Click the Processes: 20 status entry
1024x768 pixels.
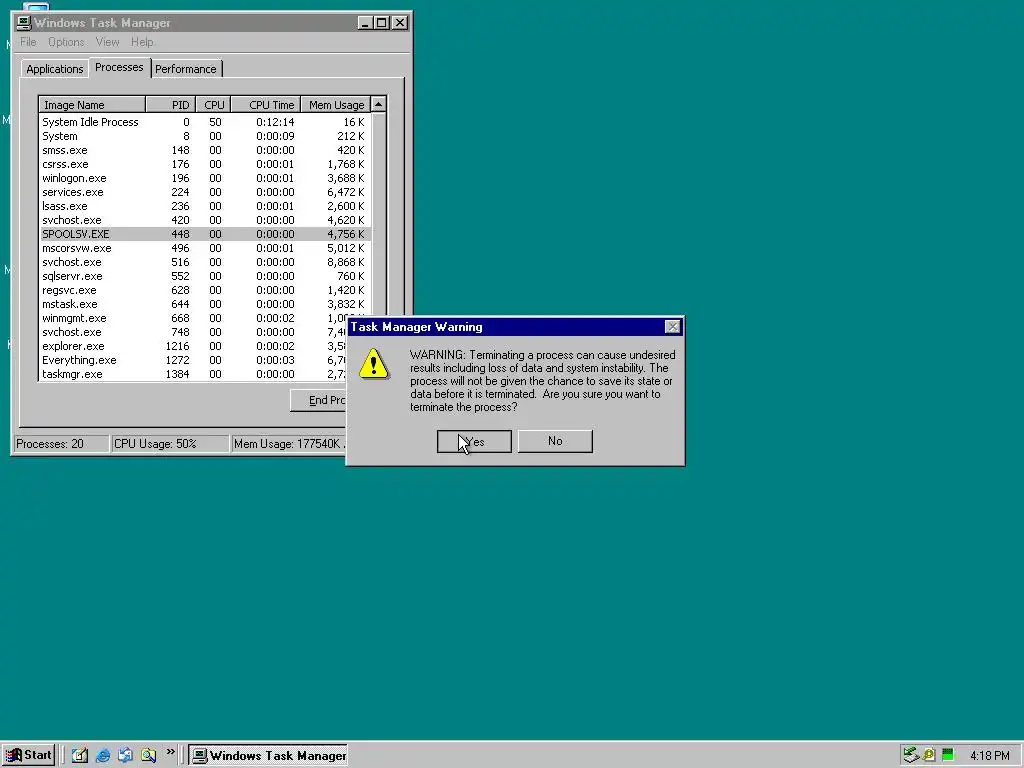61,444
